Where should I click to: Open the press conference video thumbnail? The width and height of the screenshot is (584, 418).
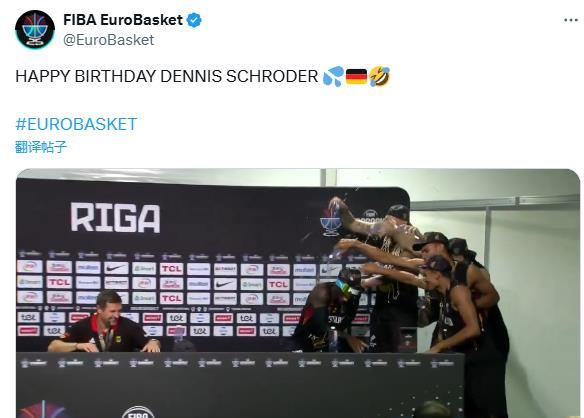pyautogui.click(x=298, y=293)
